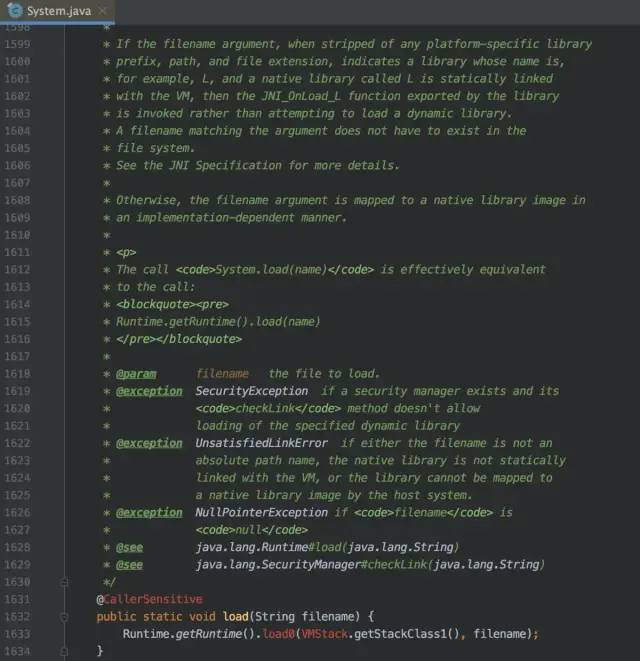Click the @exception tag before SecurityException
This screenshot has width=640, height=661.
click(x=149, y=391)
